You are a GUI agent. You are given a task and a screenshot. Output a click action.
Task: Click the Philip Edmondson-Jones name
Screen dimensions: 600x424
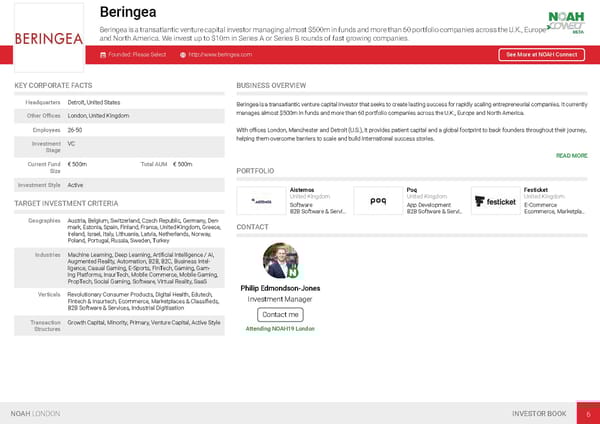pyautogui.click(x=280, y=288)
